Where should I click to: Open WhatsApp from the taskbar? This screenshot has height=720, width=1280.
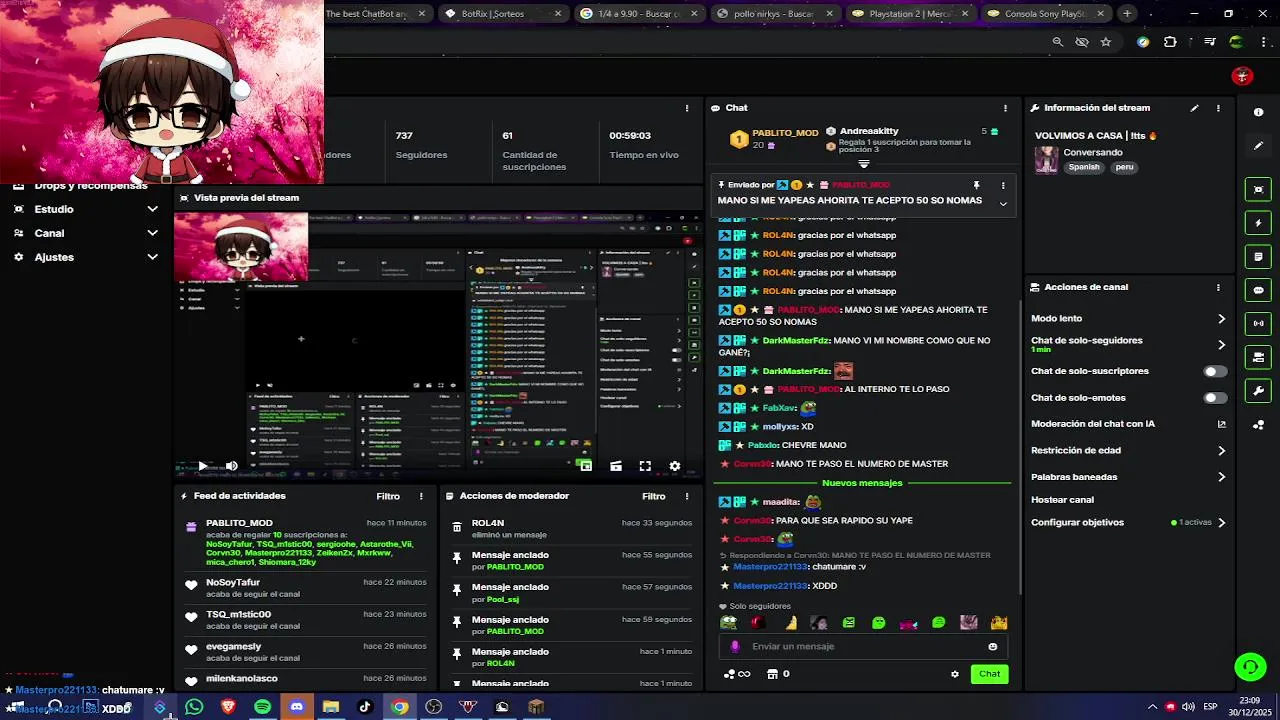[194, 707]
